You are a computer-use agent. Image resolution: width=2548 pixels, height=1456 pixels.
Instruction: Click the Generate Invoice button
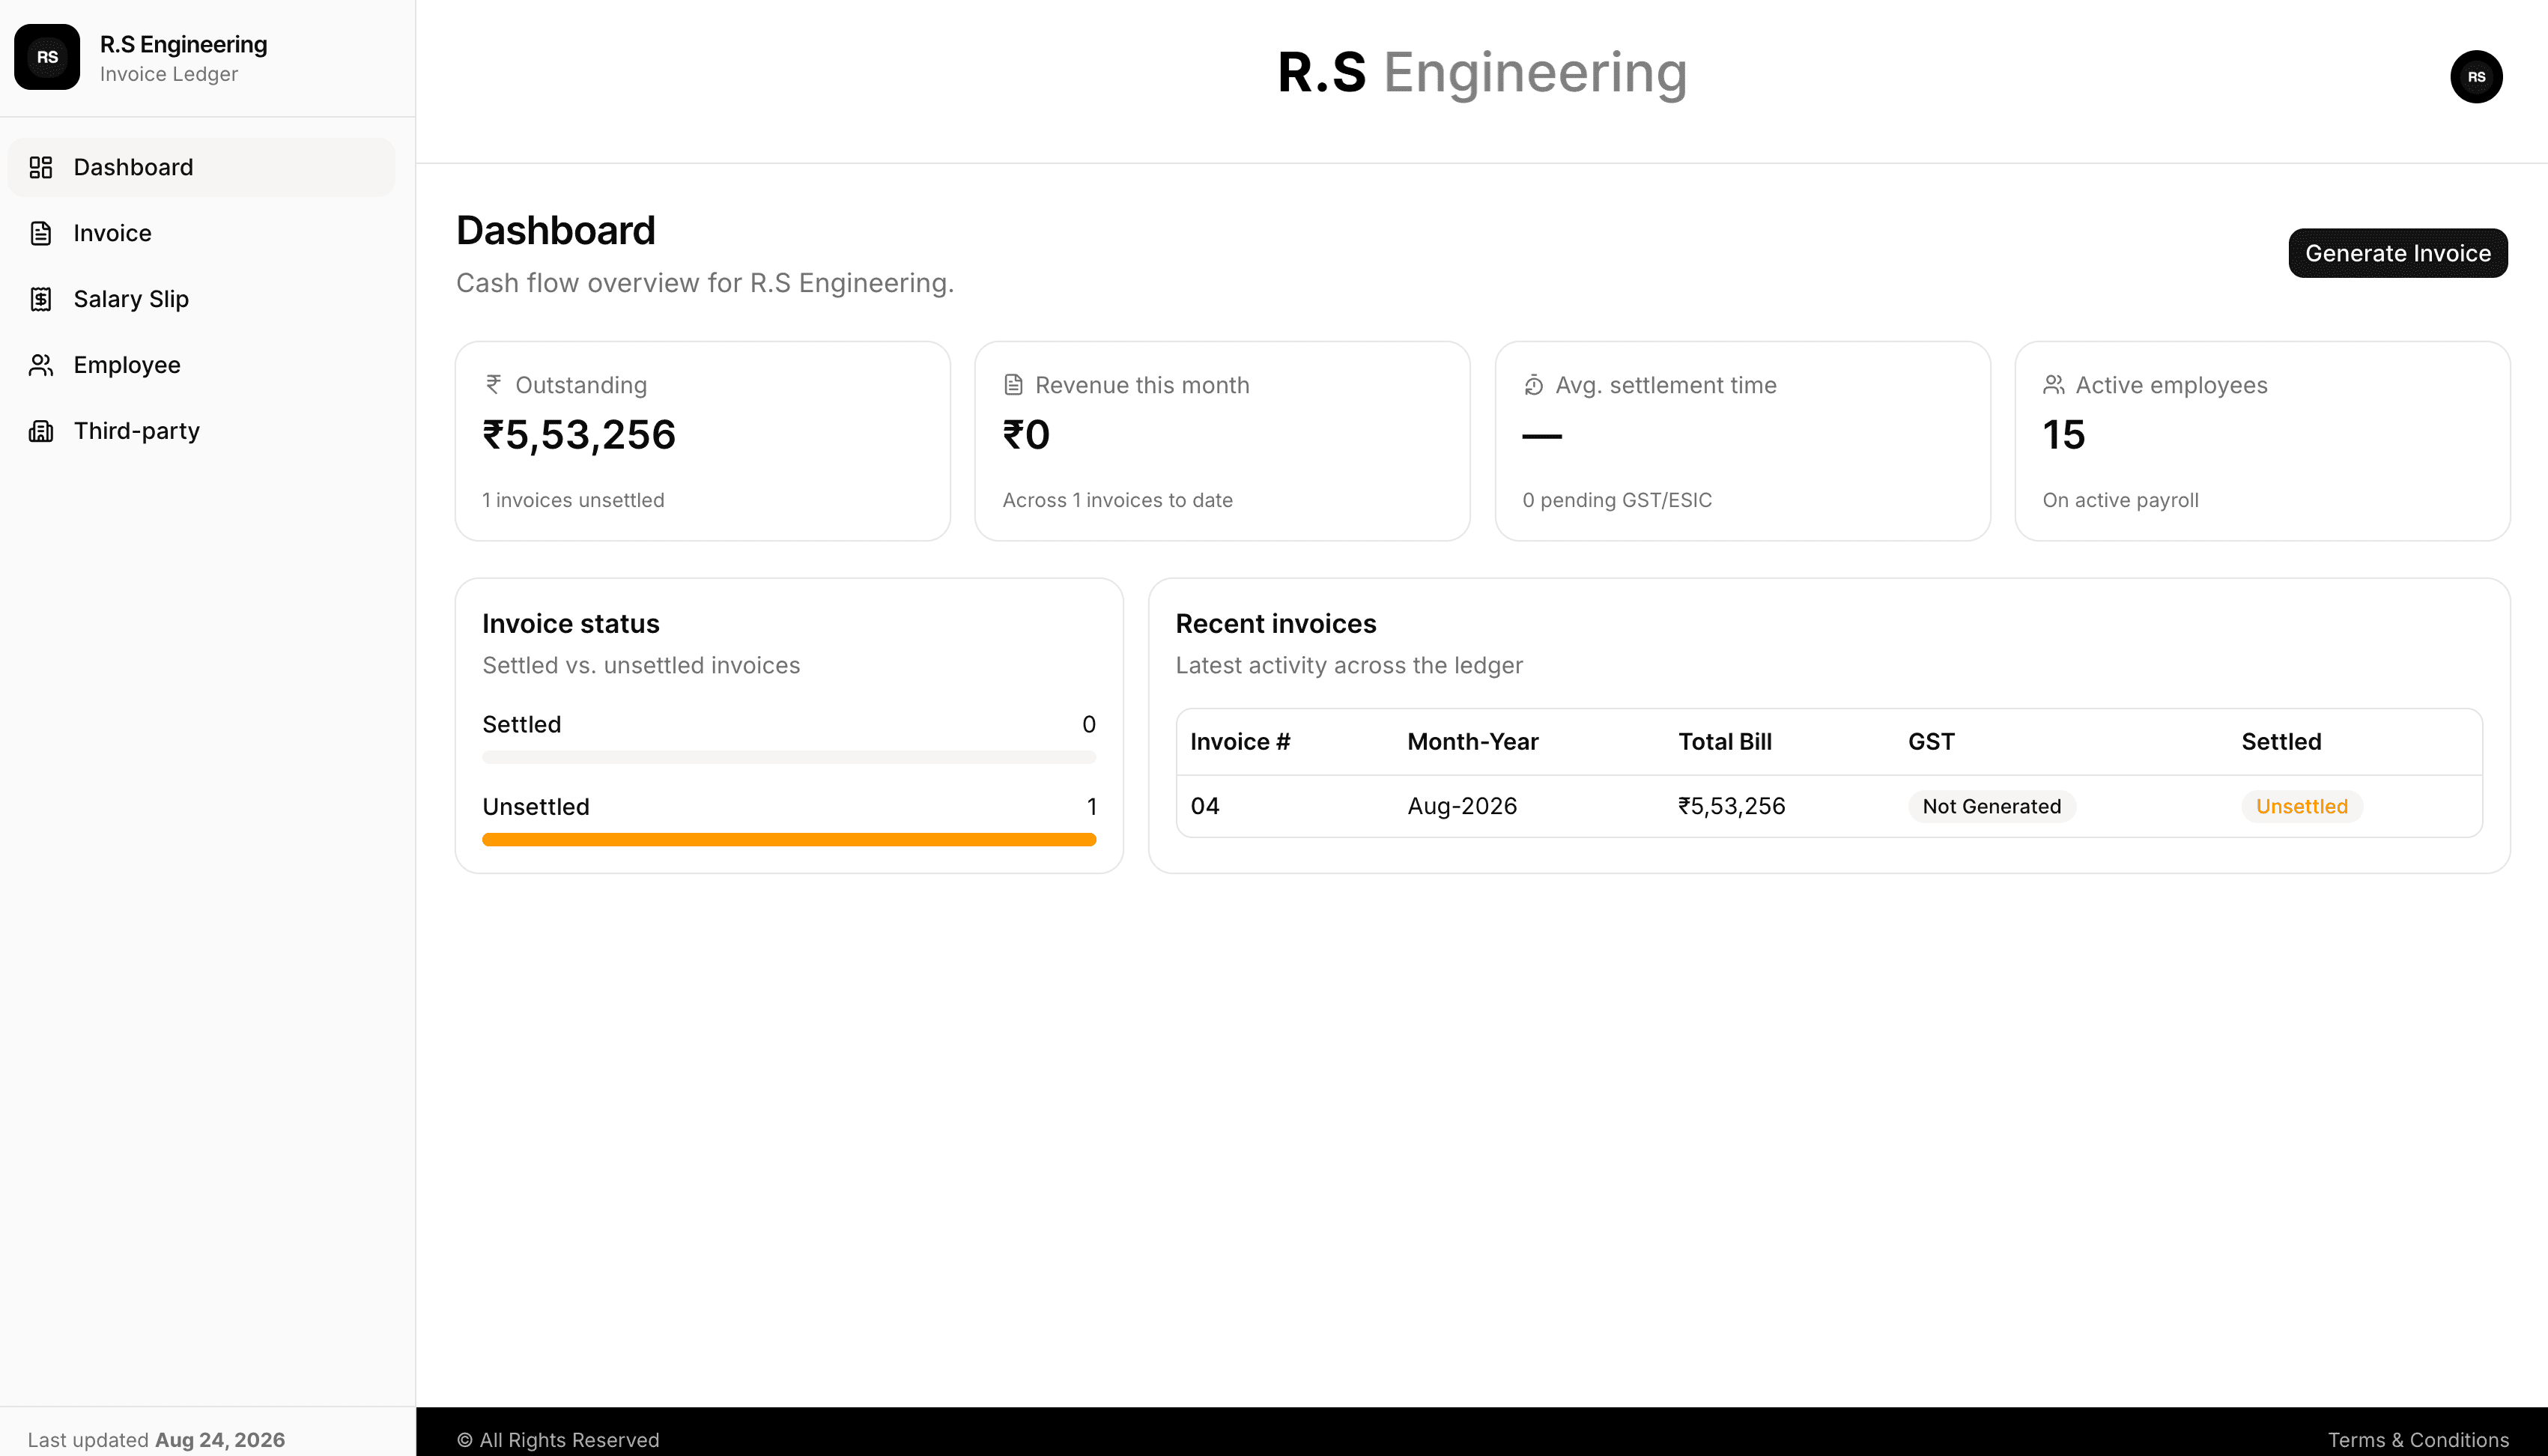pyautogui.click(x=2397, y=253)
